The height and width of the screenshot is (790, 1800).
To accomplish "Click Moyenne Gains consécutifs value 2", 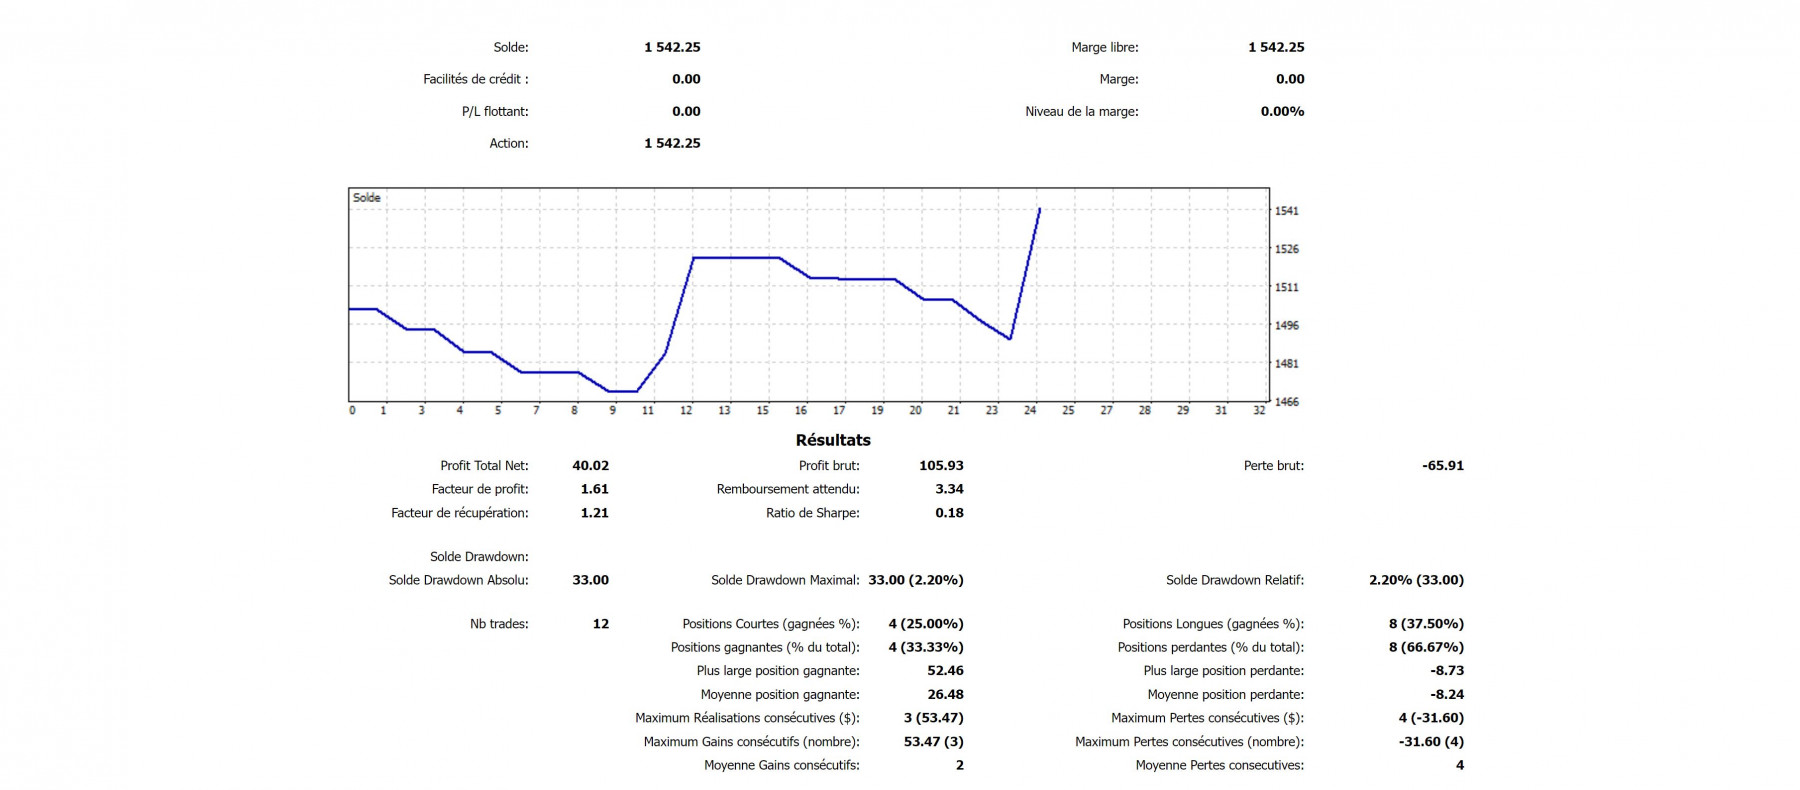I will (960, 766).
